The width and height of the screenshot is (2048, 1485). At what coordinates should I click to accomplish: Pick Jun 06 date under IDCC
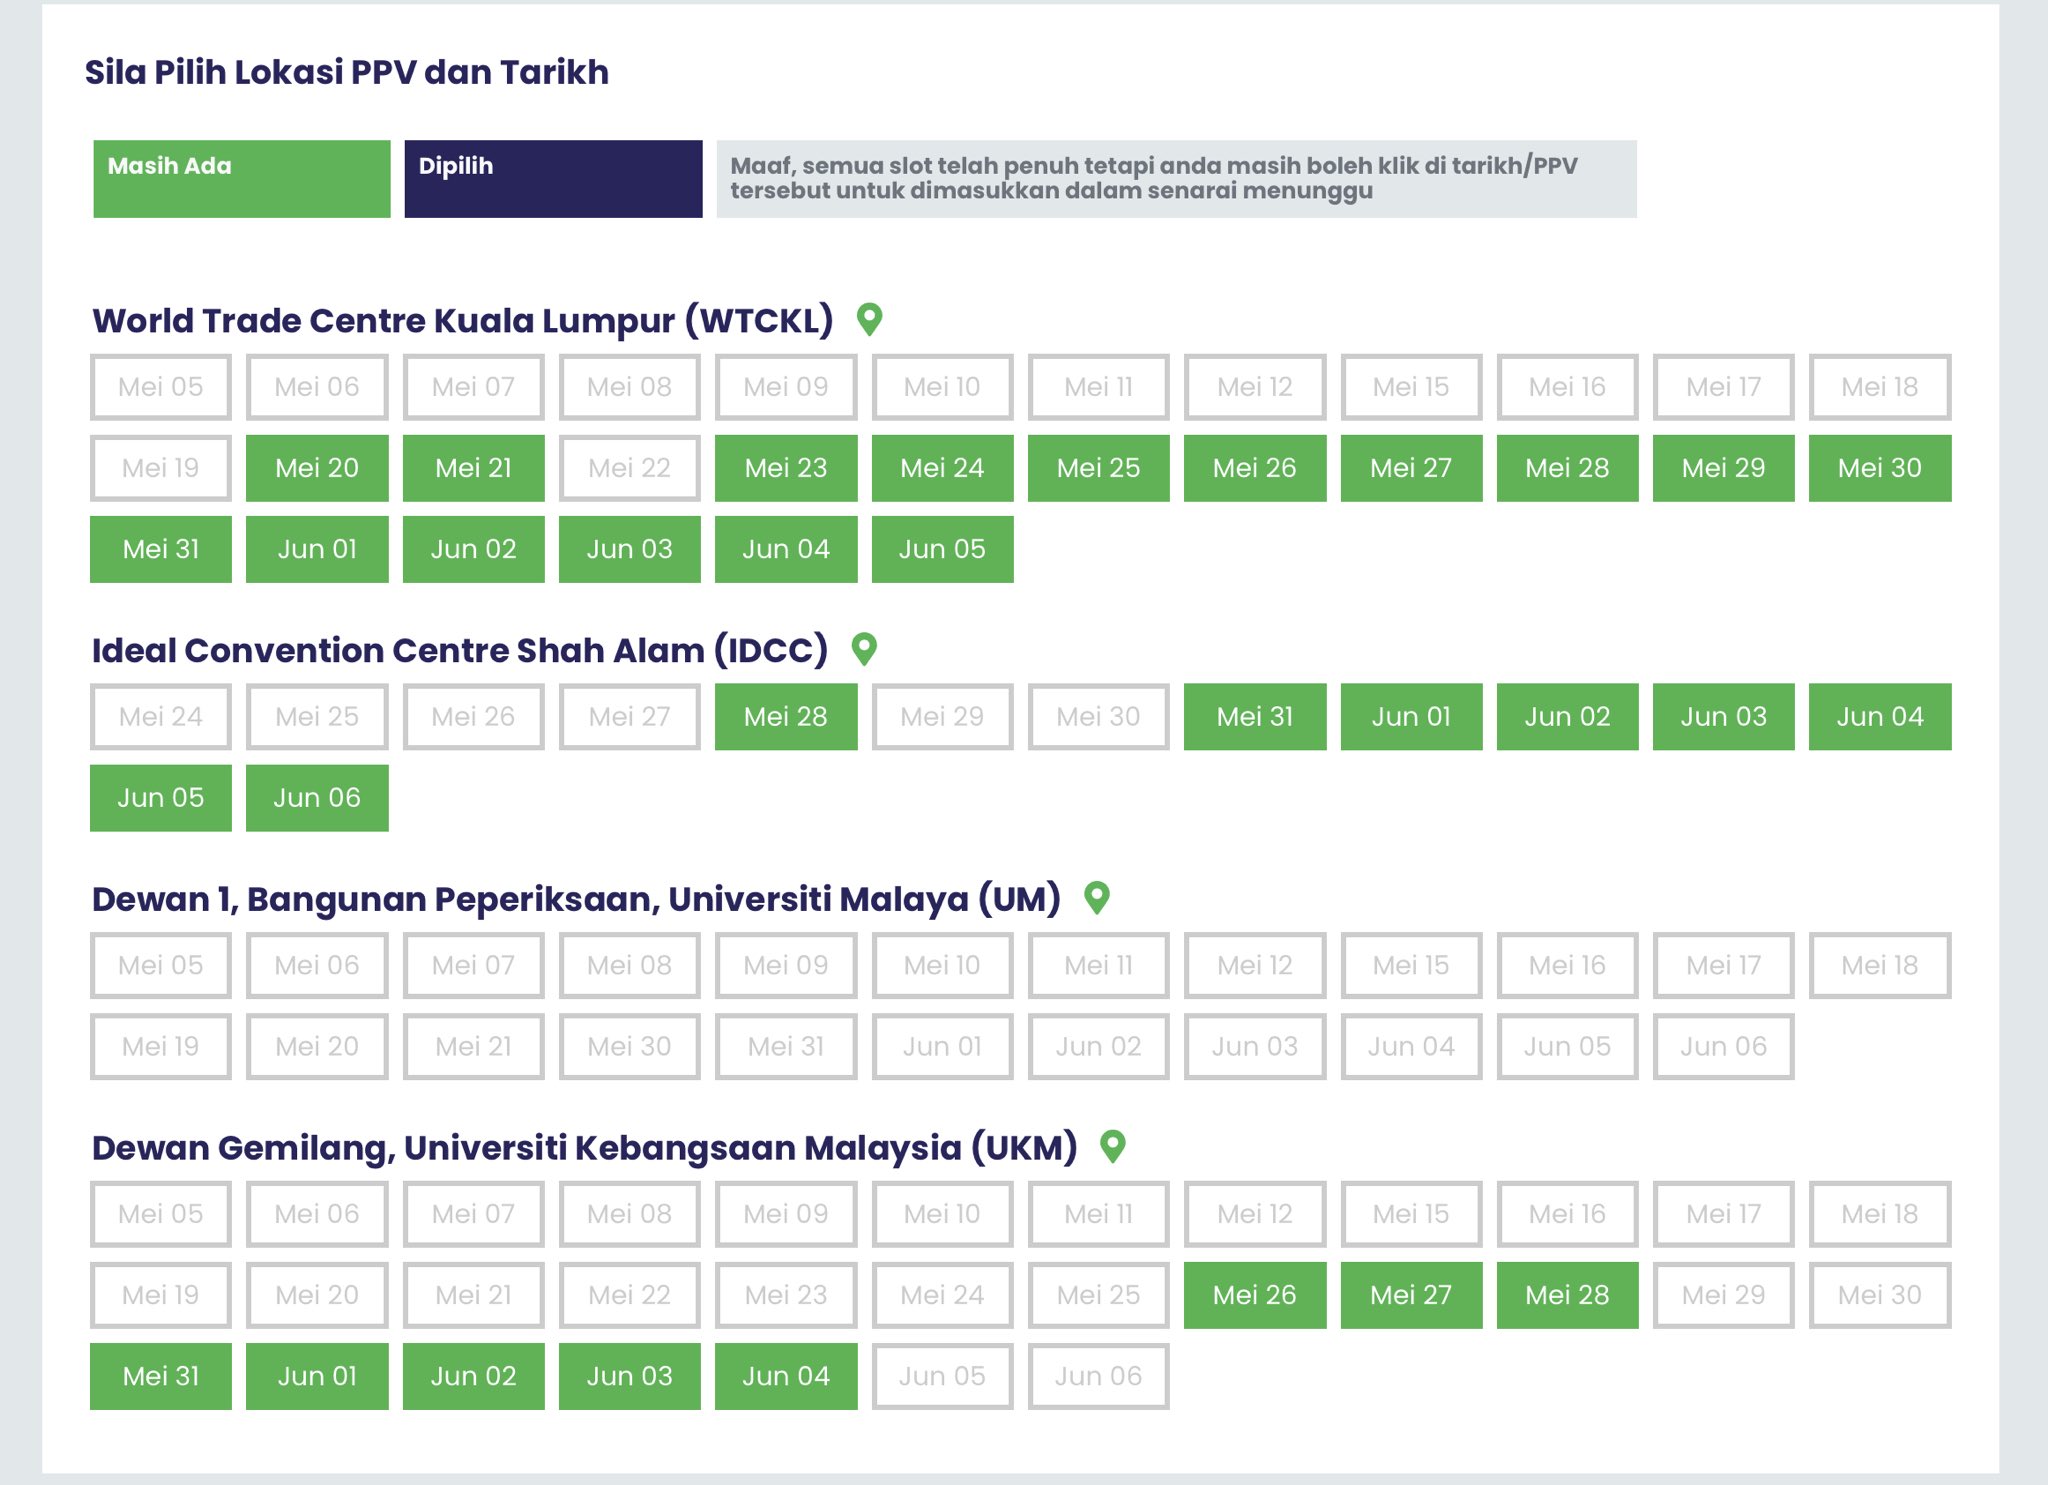tap(317, 798)
